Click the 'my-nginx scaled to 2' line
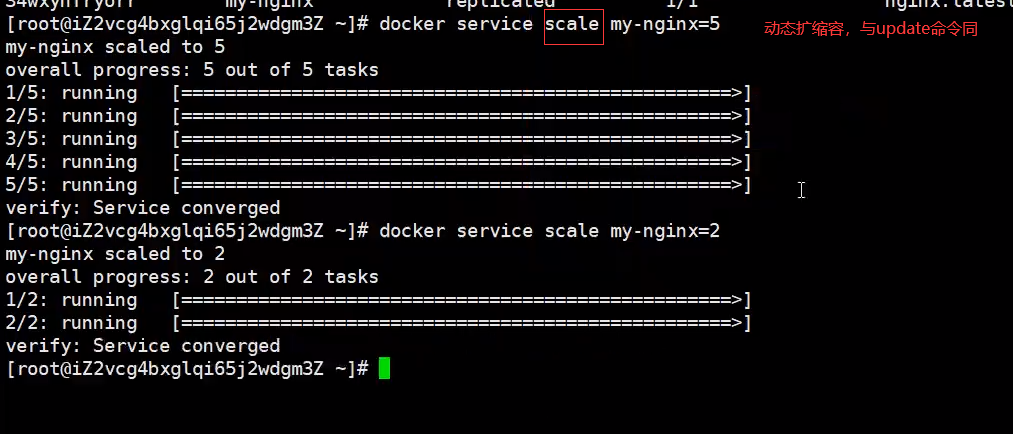The image size is (1013, 434). [115, 254]
